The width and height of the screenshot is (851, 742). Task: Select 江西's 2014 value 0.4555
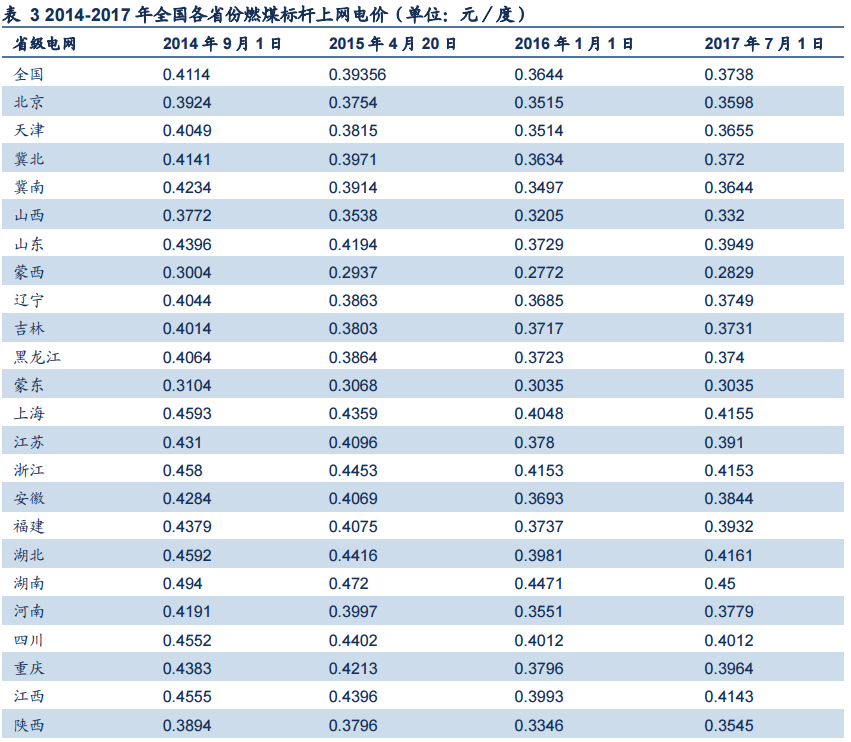click(x=187, y=697)
